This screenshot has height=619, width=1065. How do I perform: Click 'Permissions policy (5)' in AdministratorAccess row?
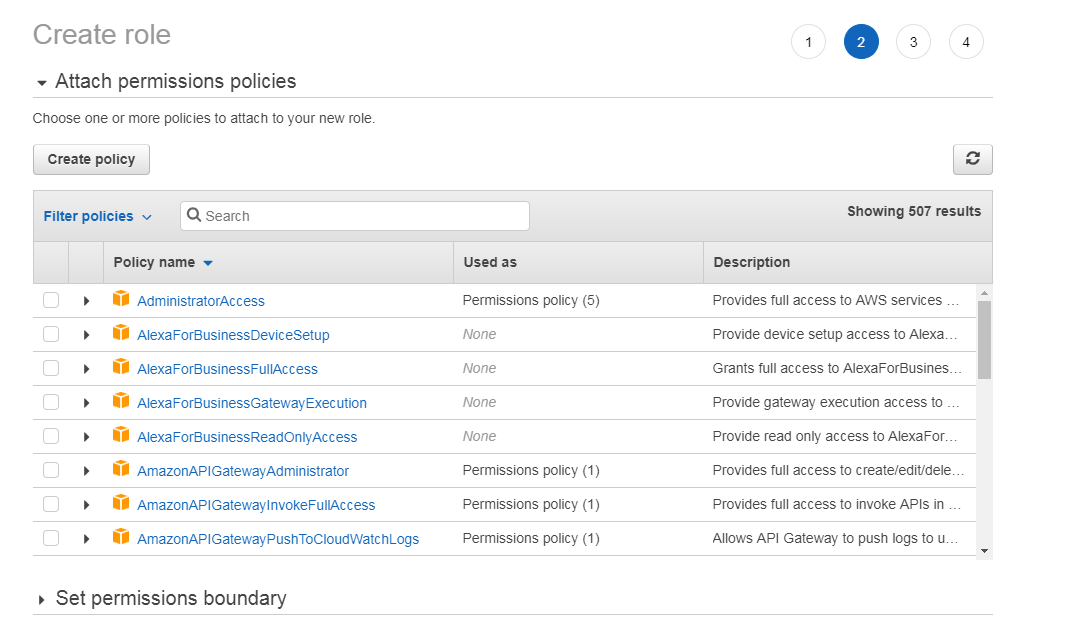point(530,300)
